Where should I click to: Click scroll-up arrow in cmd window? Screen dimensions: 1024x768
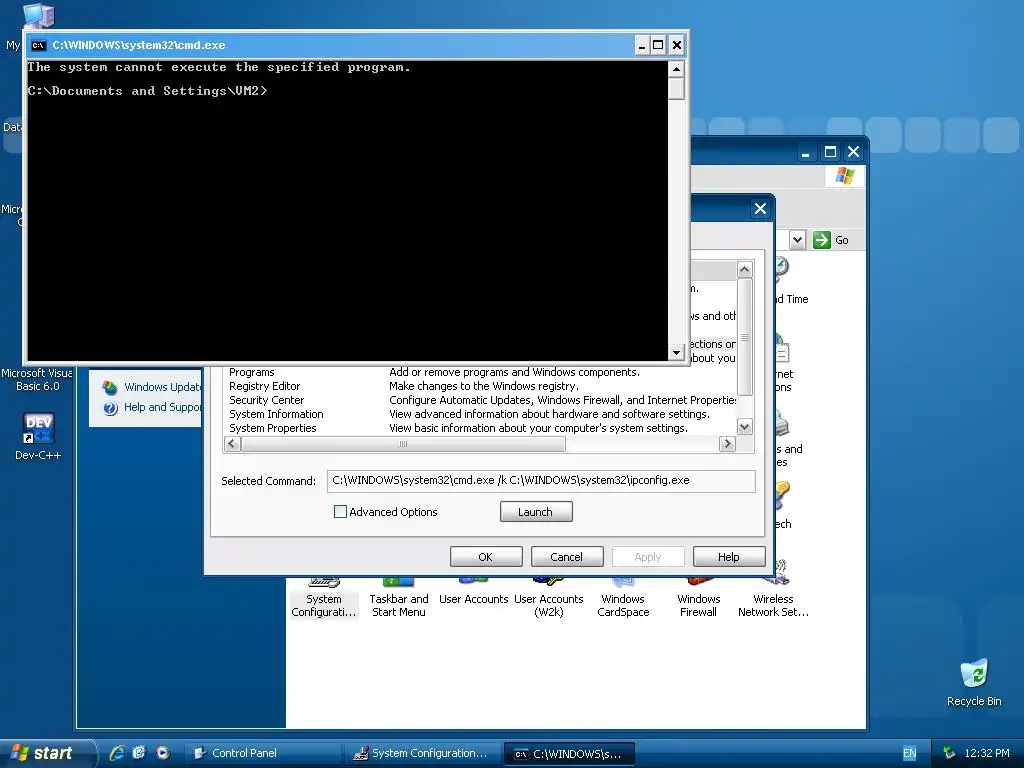coord(677,69)
